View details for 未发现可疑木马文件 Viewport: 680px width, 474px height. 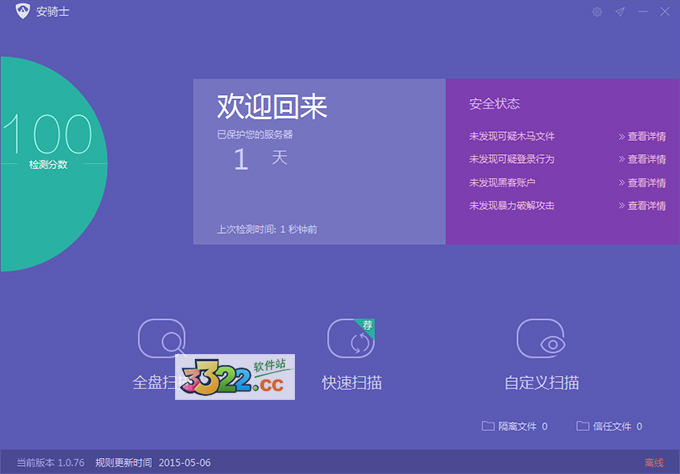coord(642,137)
